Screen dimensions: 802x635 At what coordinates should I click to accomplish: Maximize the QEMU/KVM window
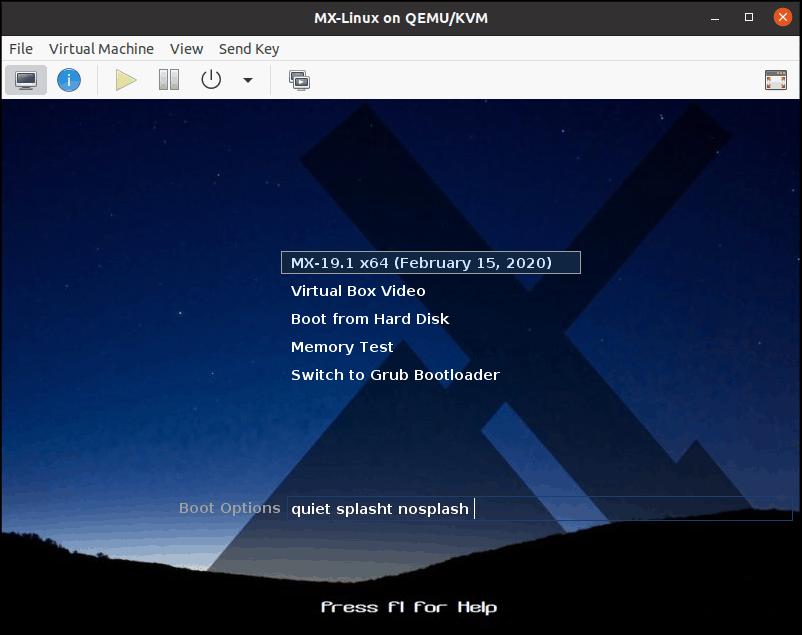point(749,17)
